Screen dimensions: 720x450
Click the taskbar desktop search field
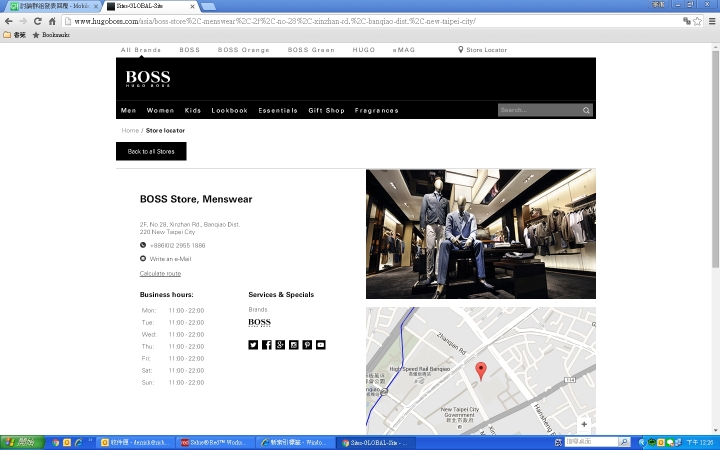pyautogui.click(x=591, y=442)
